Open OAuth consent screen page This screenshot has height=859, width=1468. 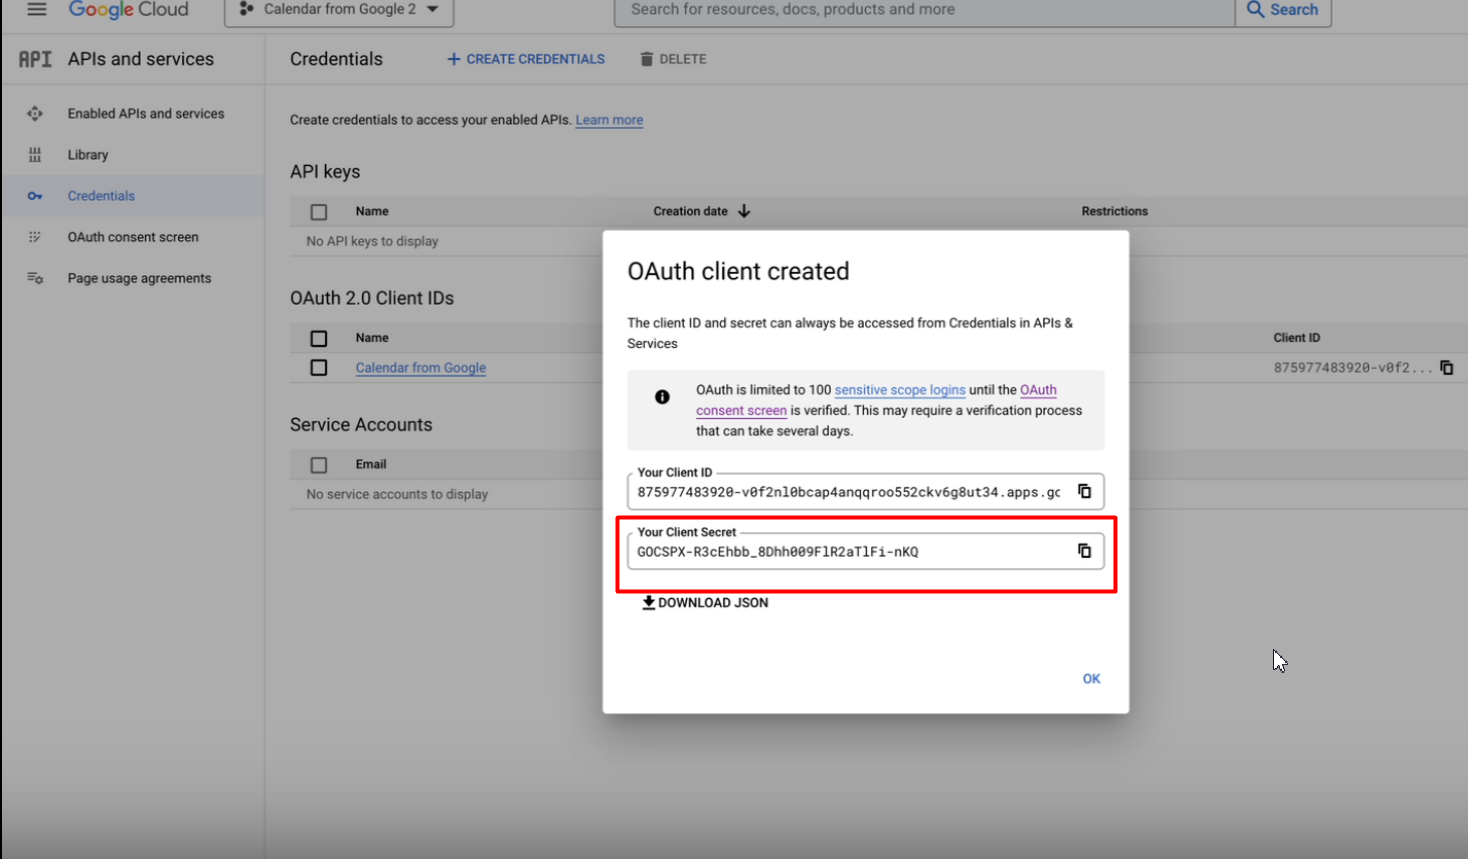click(133, 237)
